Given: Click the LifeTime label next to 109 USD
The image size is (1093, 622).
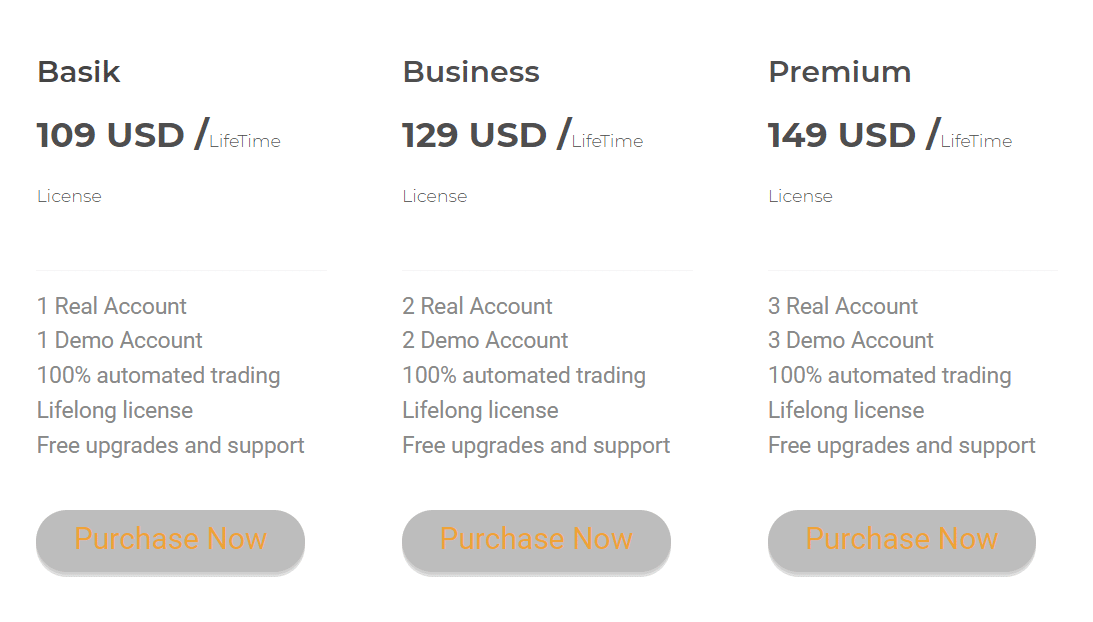Looking at the screenshot, I should point(244,141).
